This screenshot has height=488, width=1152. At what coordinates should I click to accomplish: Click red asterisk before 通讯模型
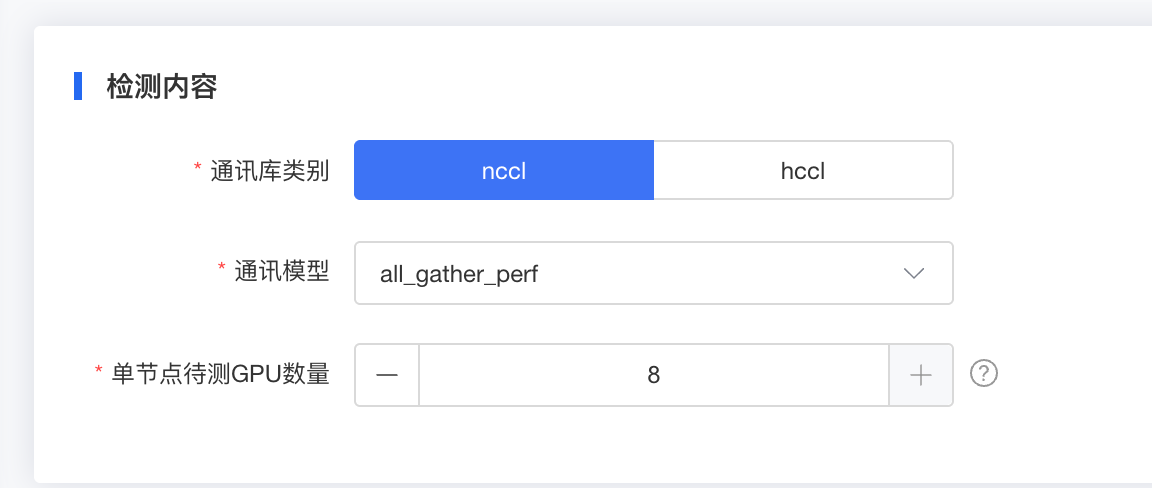click(222, 270)
